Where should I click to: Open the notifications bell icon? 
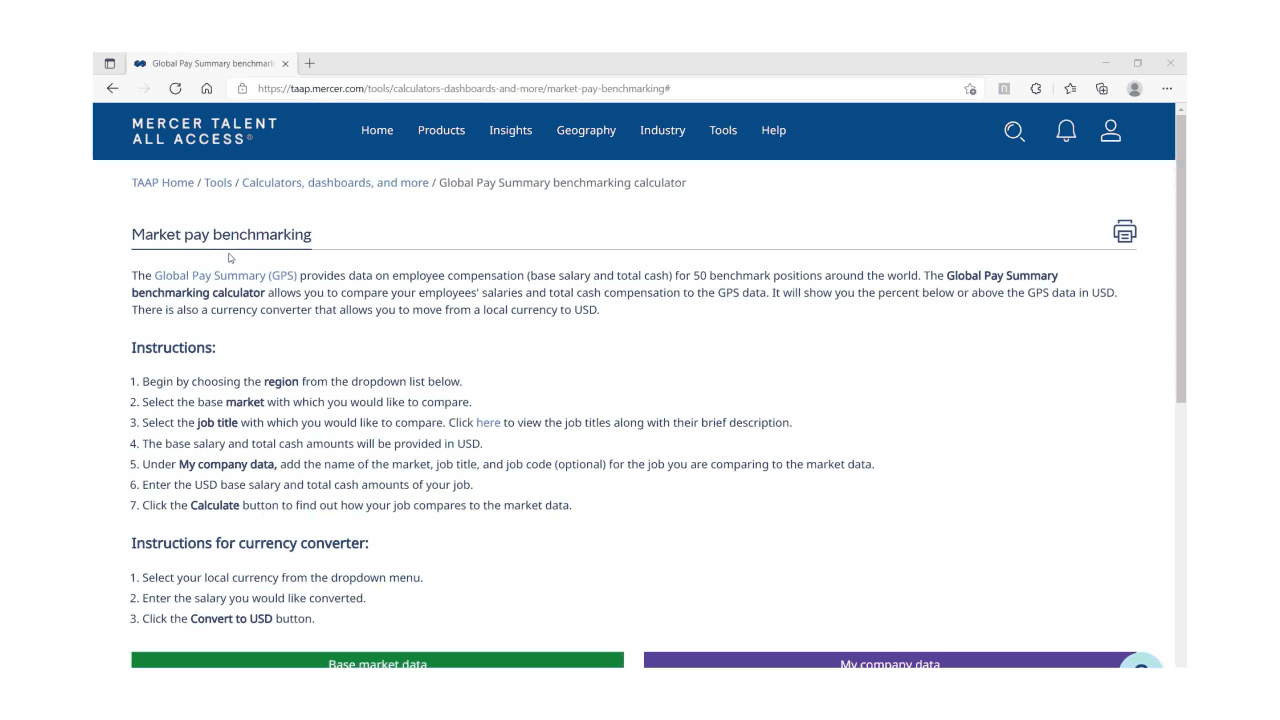tap(1065, 130)
